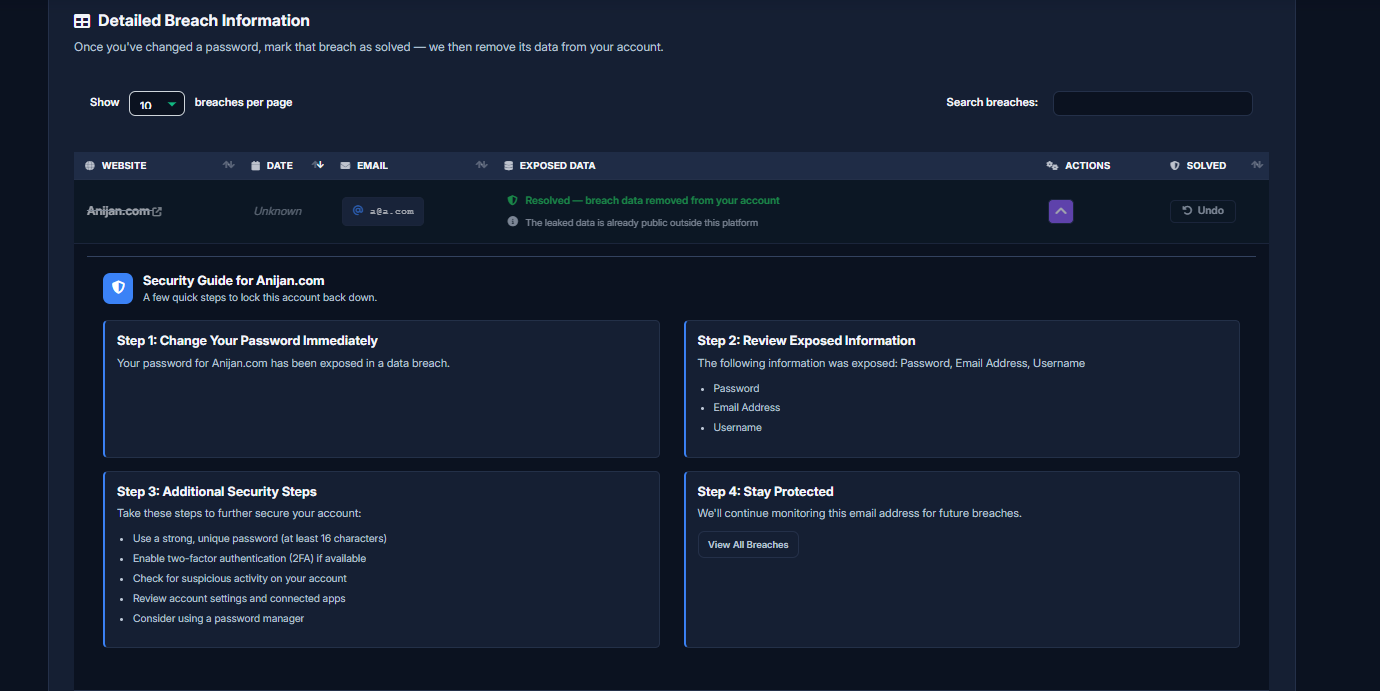Click the a@a.com email badge
1380x691 pixels.
tap(383, 211)
